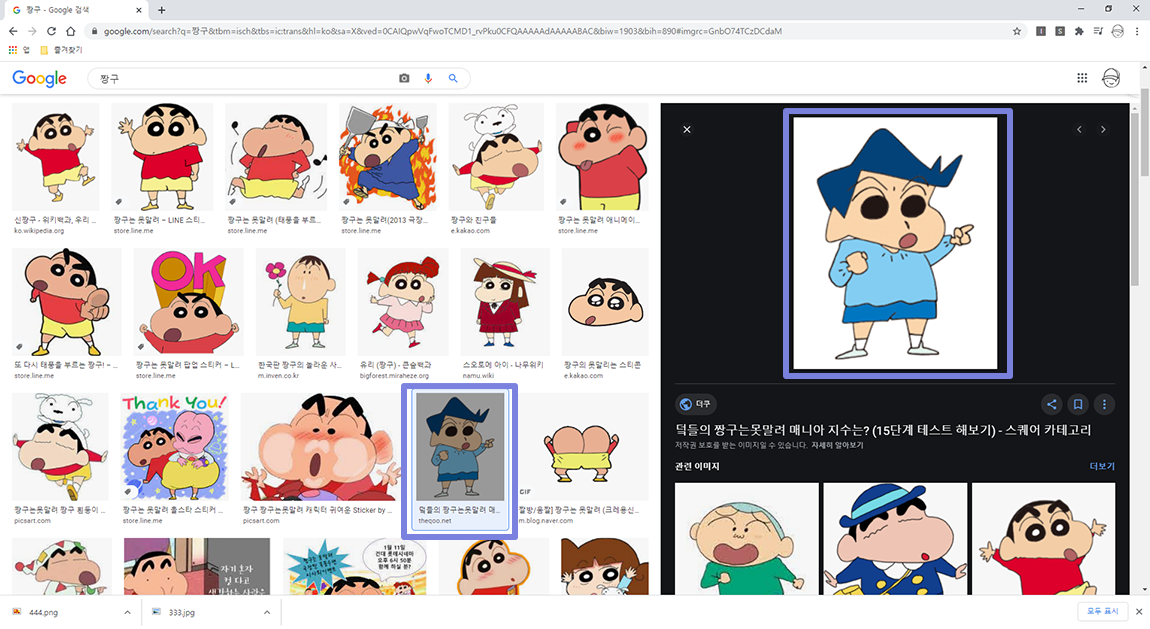This screenshot has width=1150, height=629.
Task: Open the apps shortcut in bookmarks bar
Action: coord(19,50)
